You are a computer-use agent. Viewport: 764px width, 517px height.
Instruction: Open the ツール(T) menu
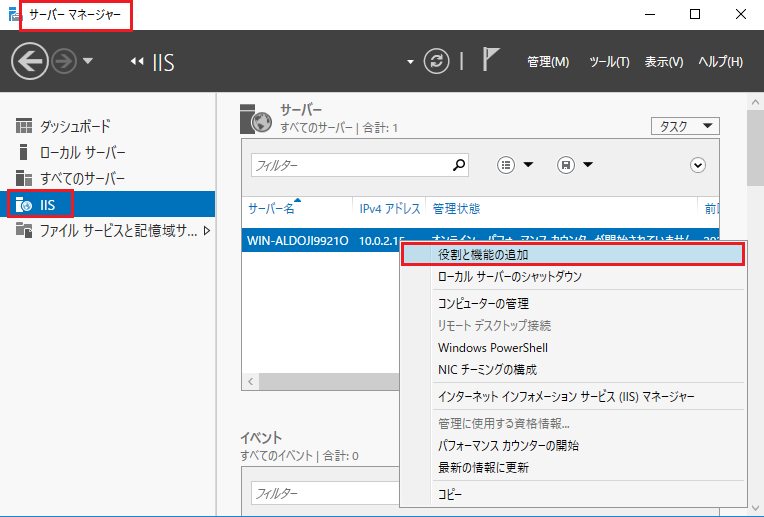coord(609,62)
